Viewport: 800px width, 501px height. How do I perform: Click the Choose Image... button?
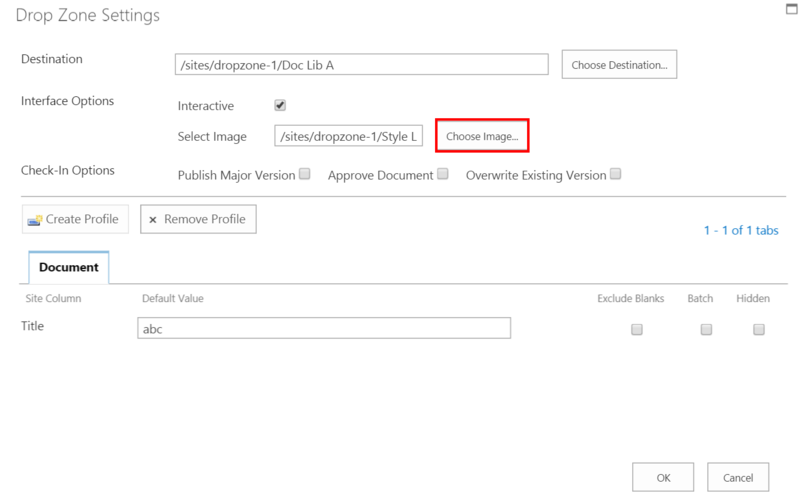482,136
